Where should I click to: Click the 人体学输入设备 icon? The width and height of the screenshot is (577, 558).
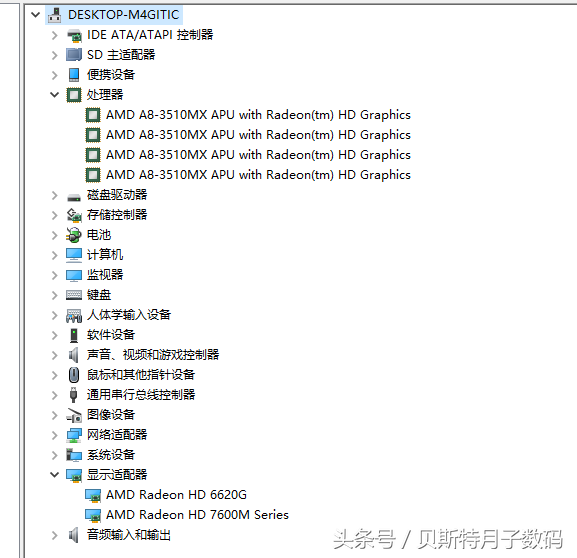click(x=74, y=315)
